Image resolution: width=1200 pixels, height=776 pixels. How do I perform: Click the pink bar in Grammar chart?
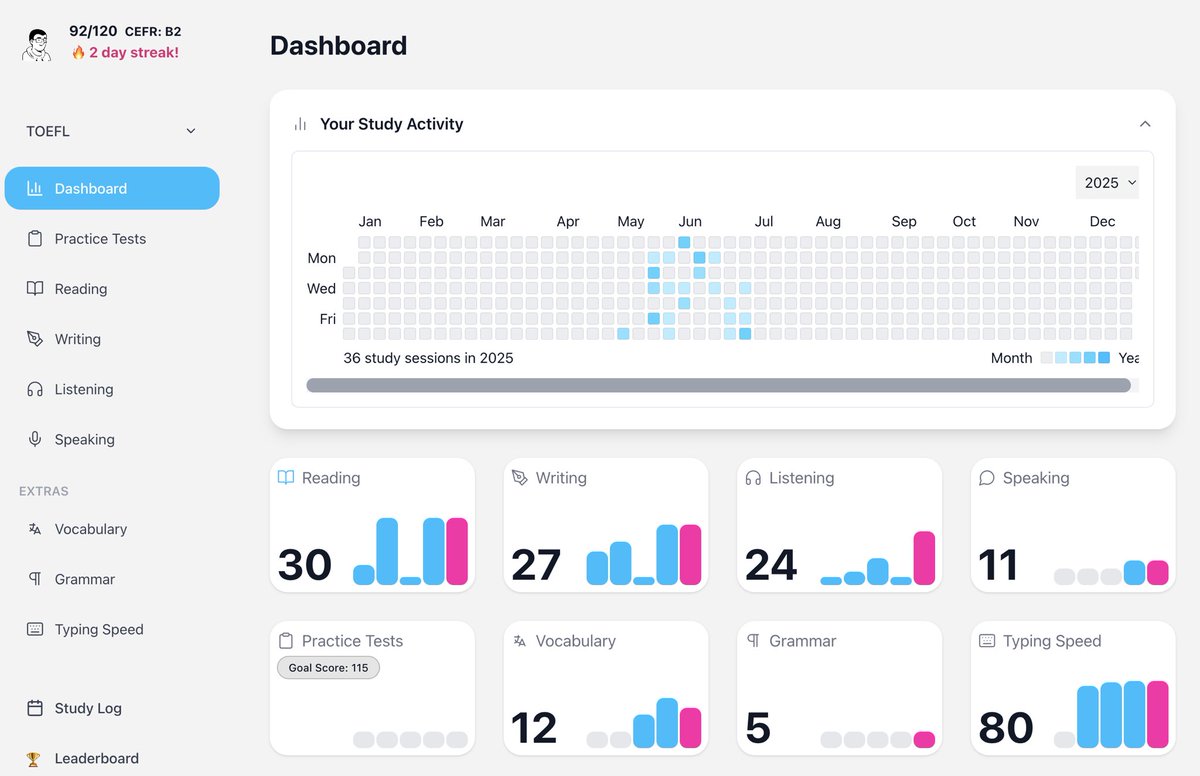tap(924, 740)
